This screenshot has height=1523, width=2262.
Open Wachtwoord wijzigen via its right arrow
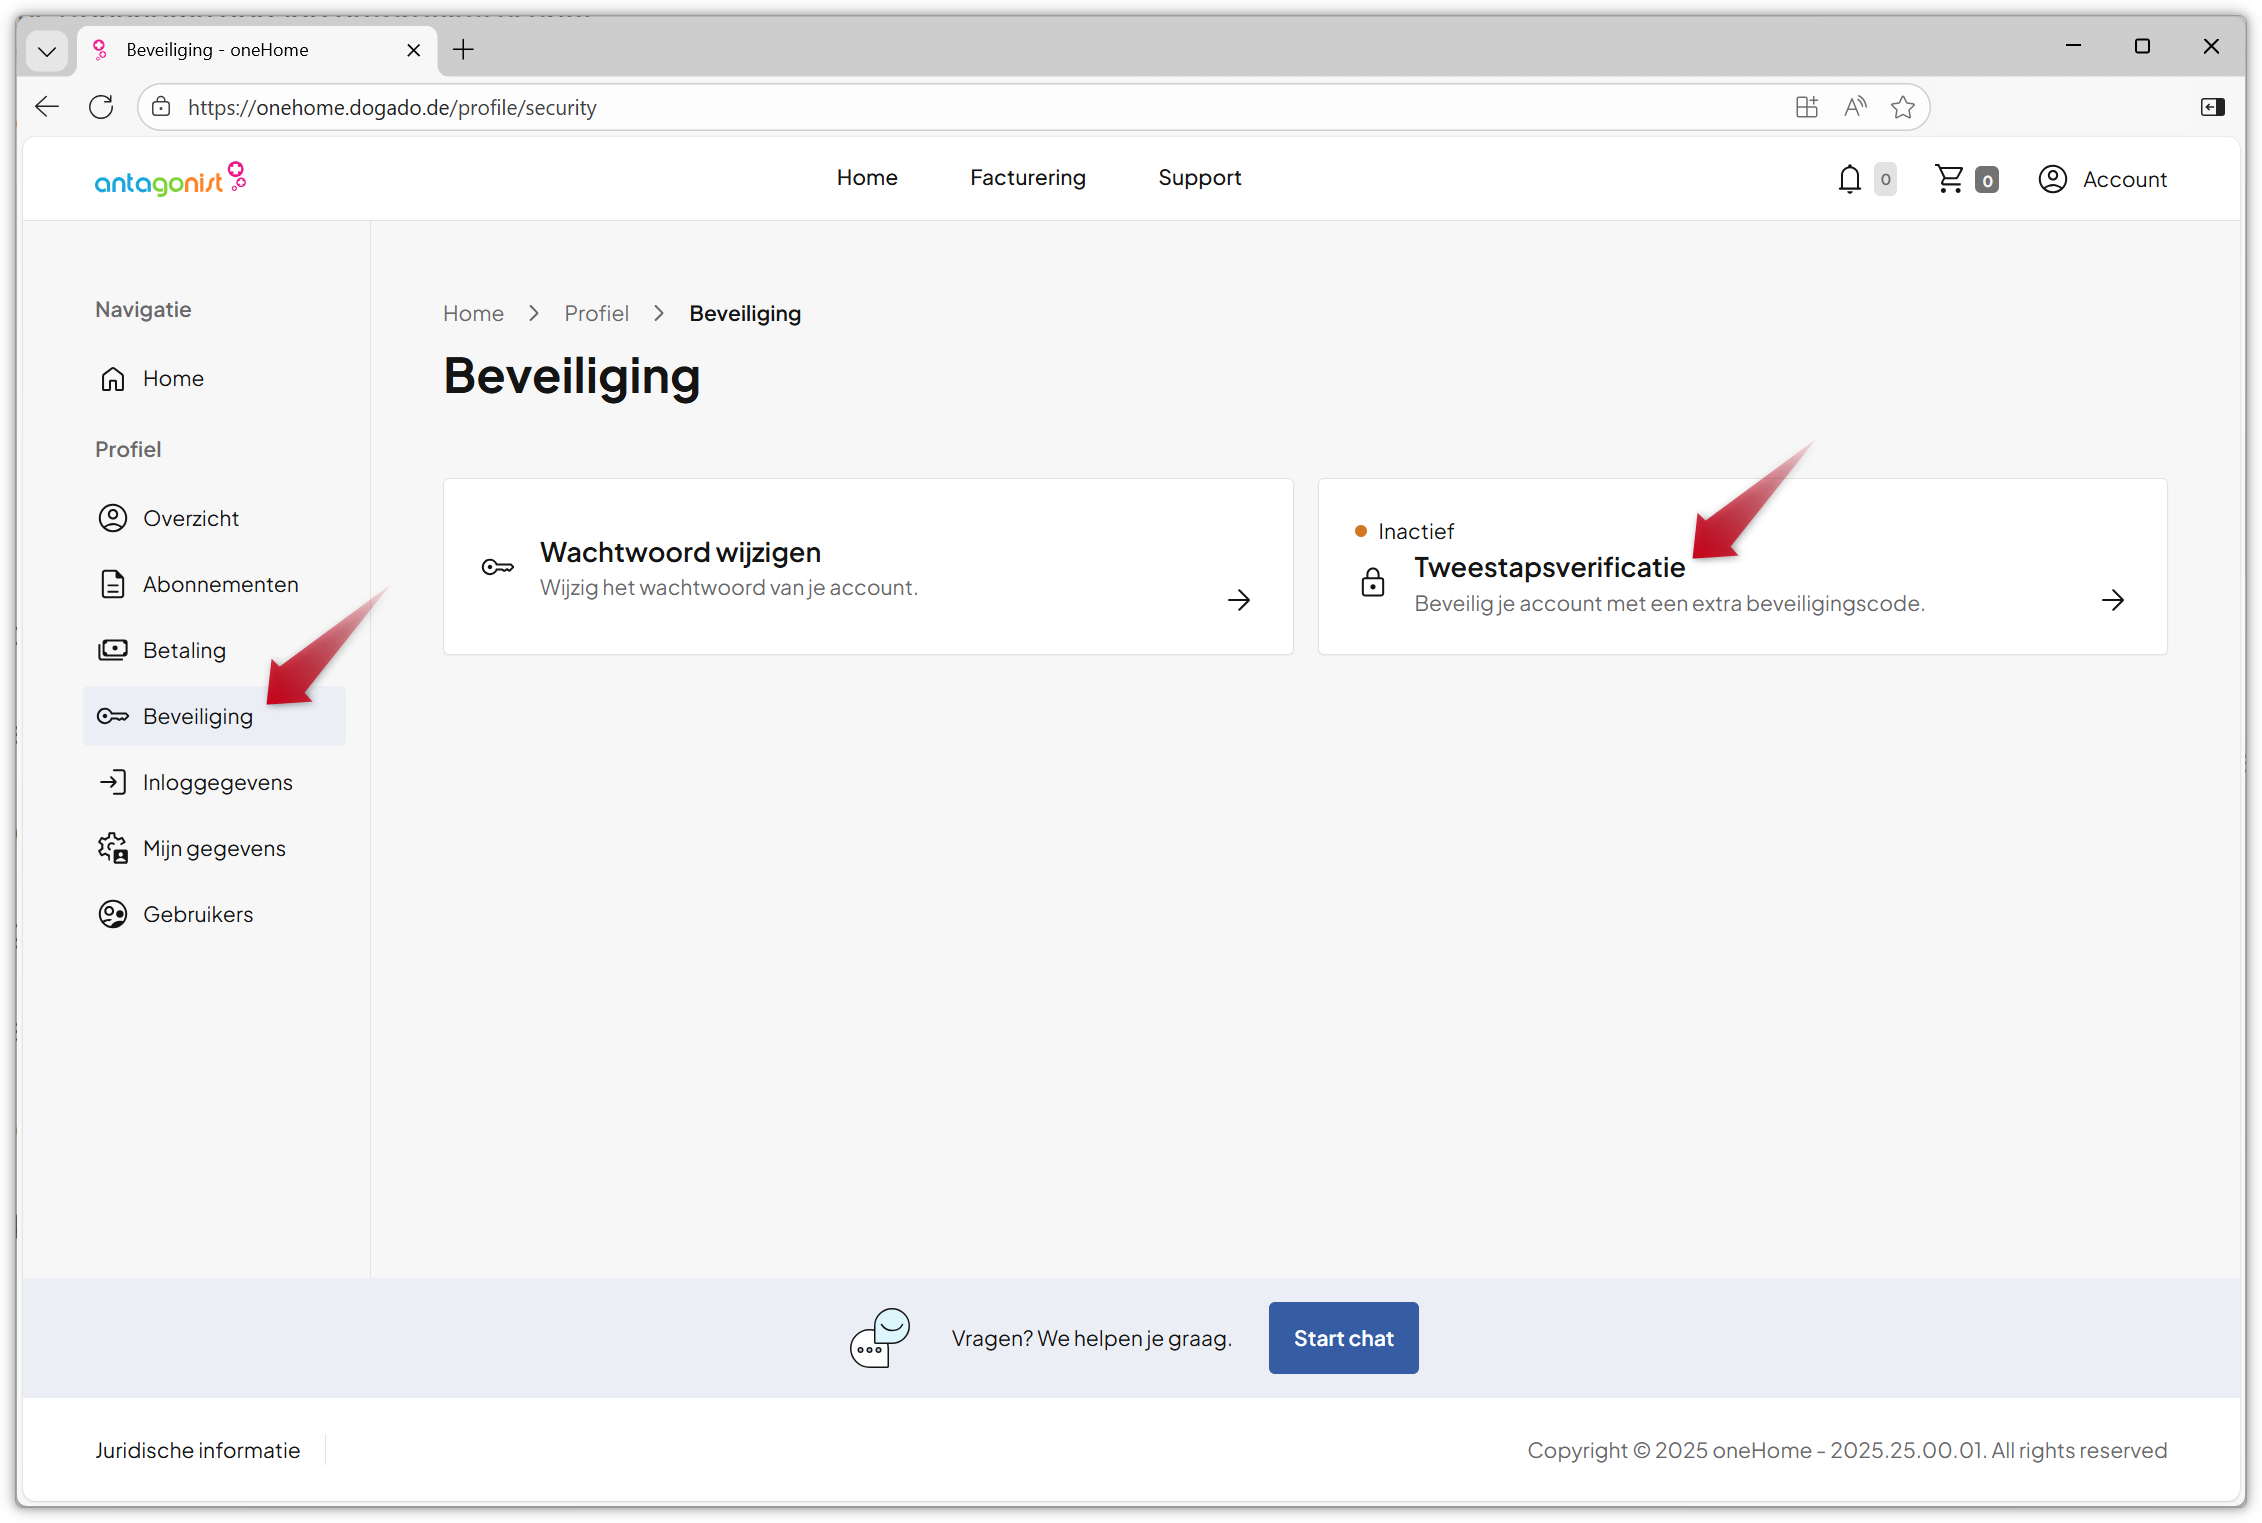point(1239,600)
